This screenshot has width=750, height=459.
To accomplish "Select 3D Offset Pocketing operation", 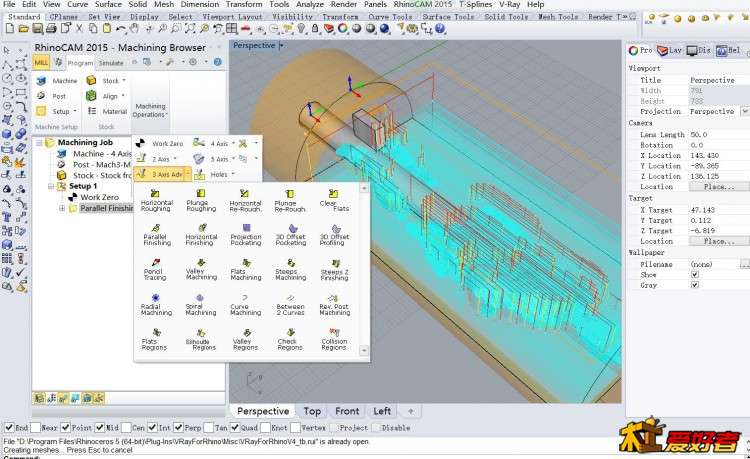I will 290,235.
